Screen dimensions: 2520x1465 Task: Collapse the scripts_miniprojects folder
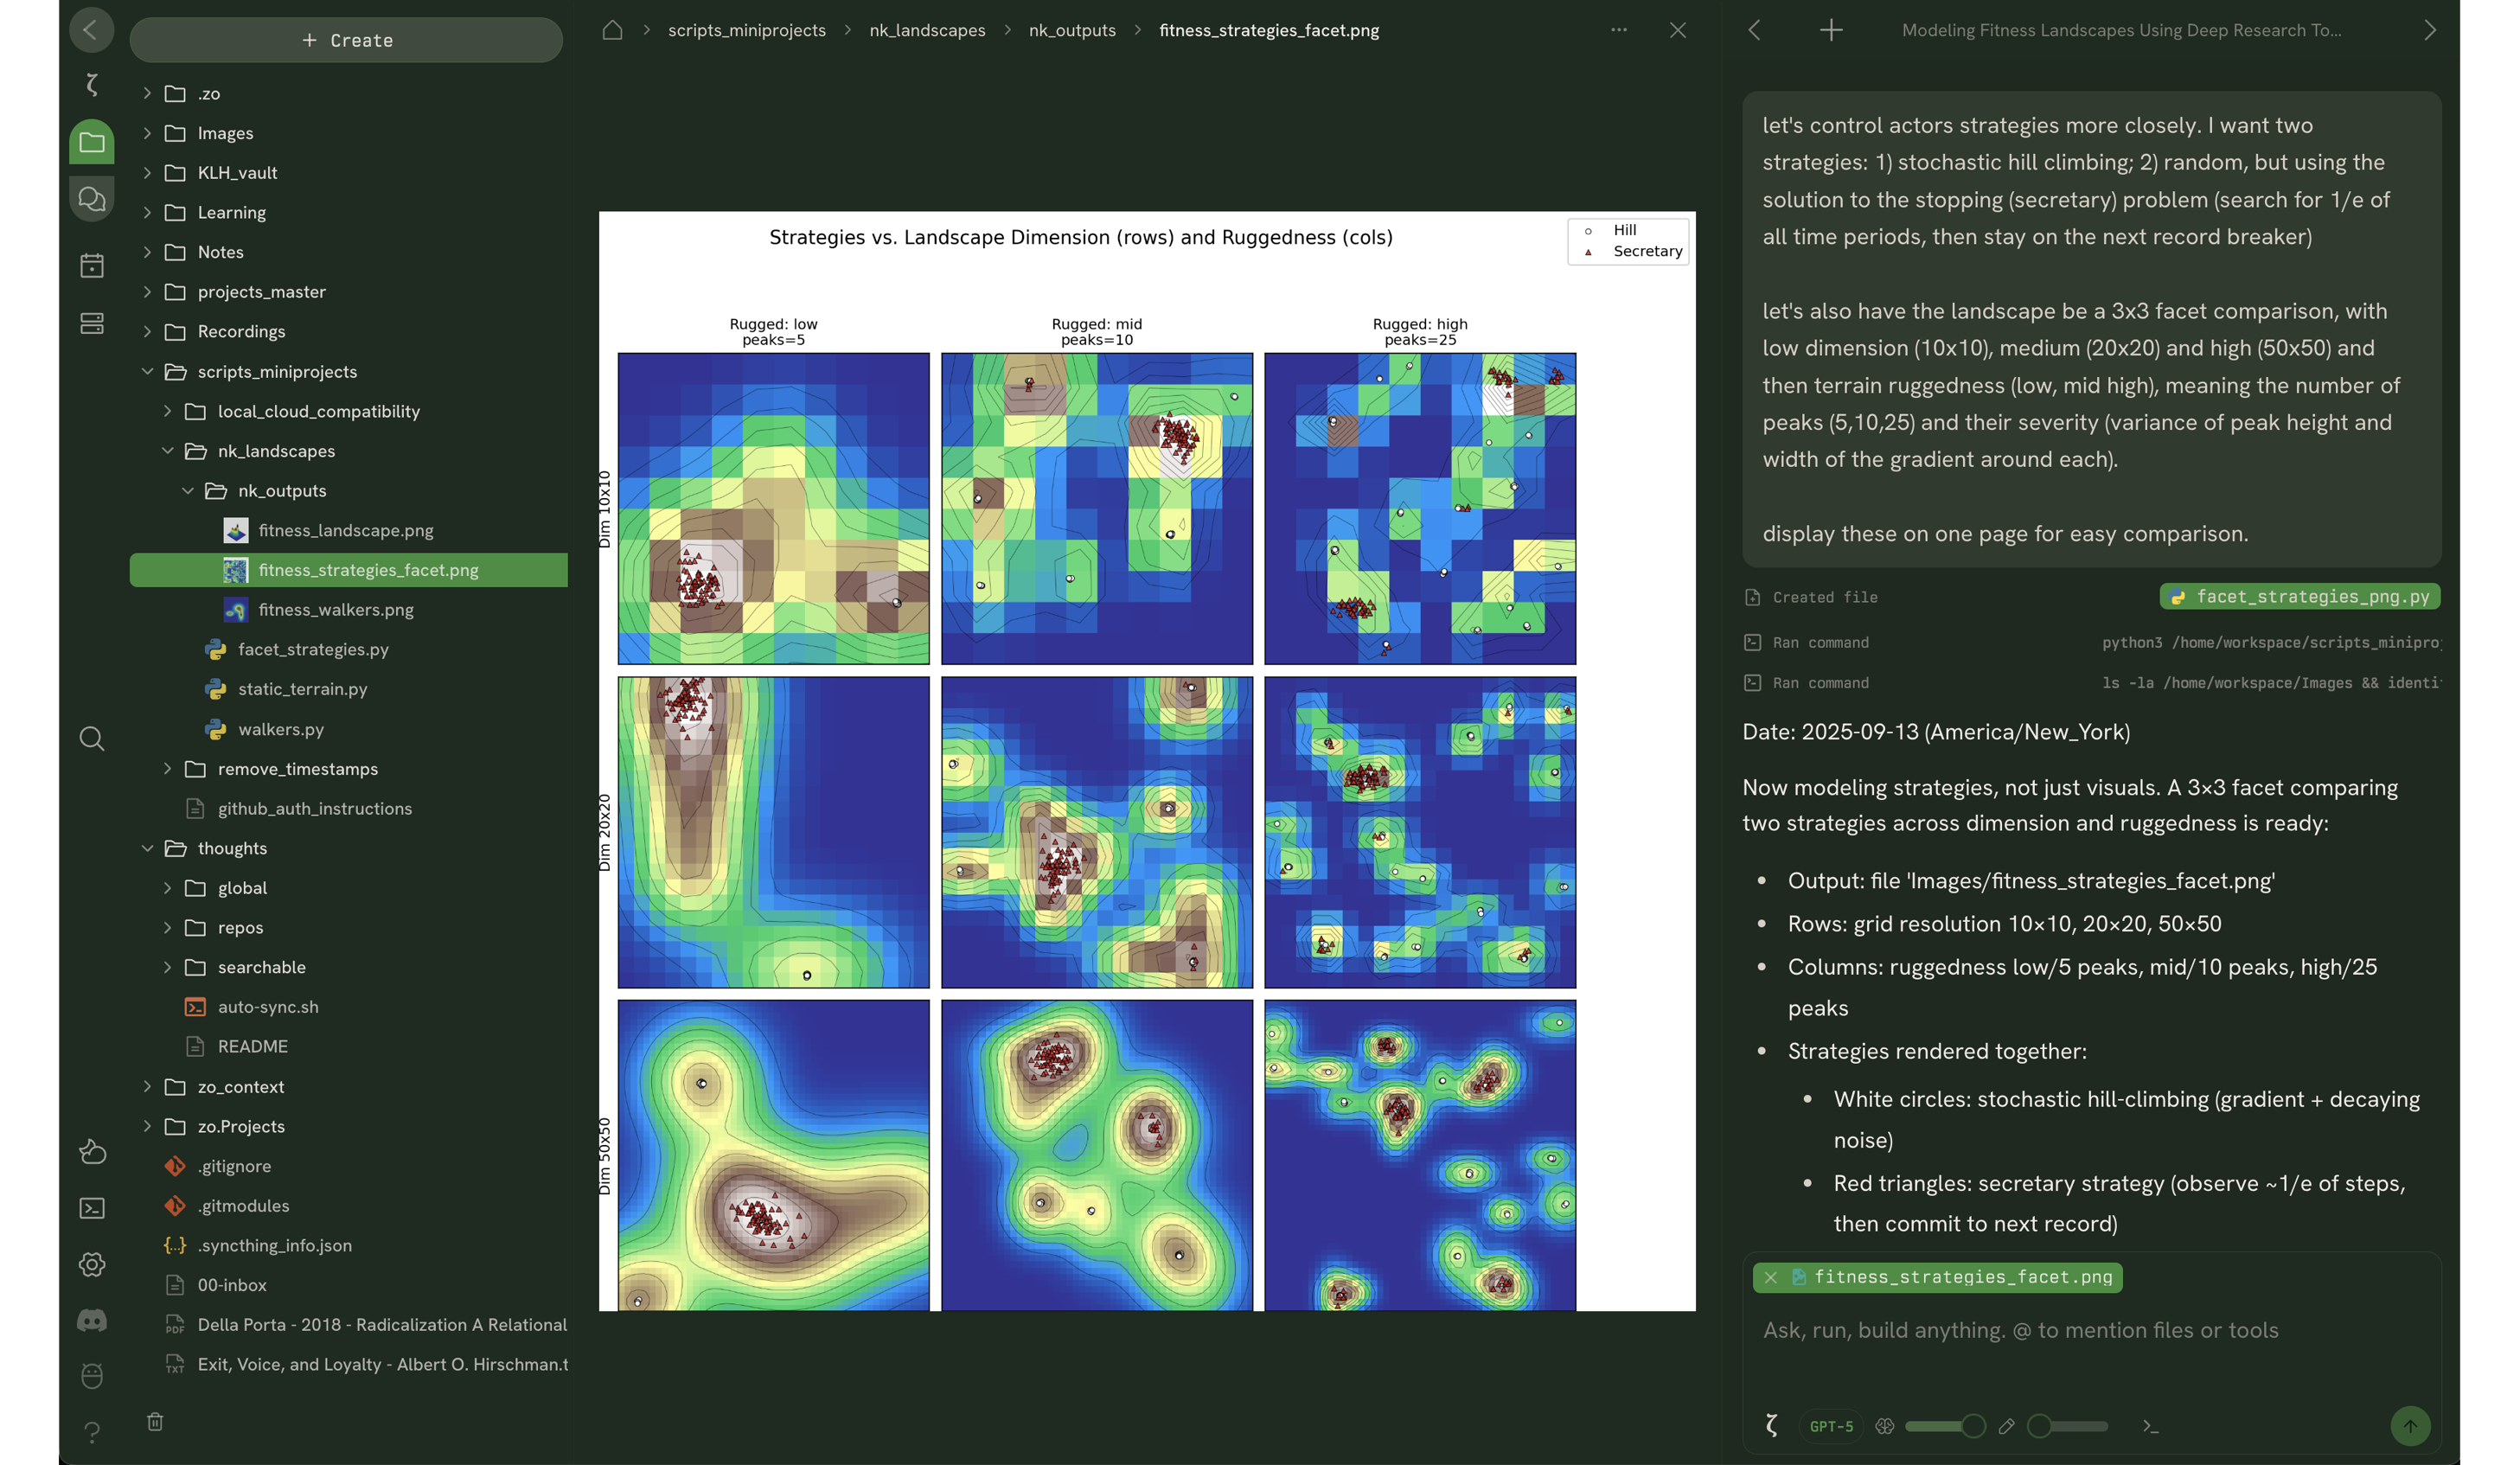[x=147, y=371]
